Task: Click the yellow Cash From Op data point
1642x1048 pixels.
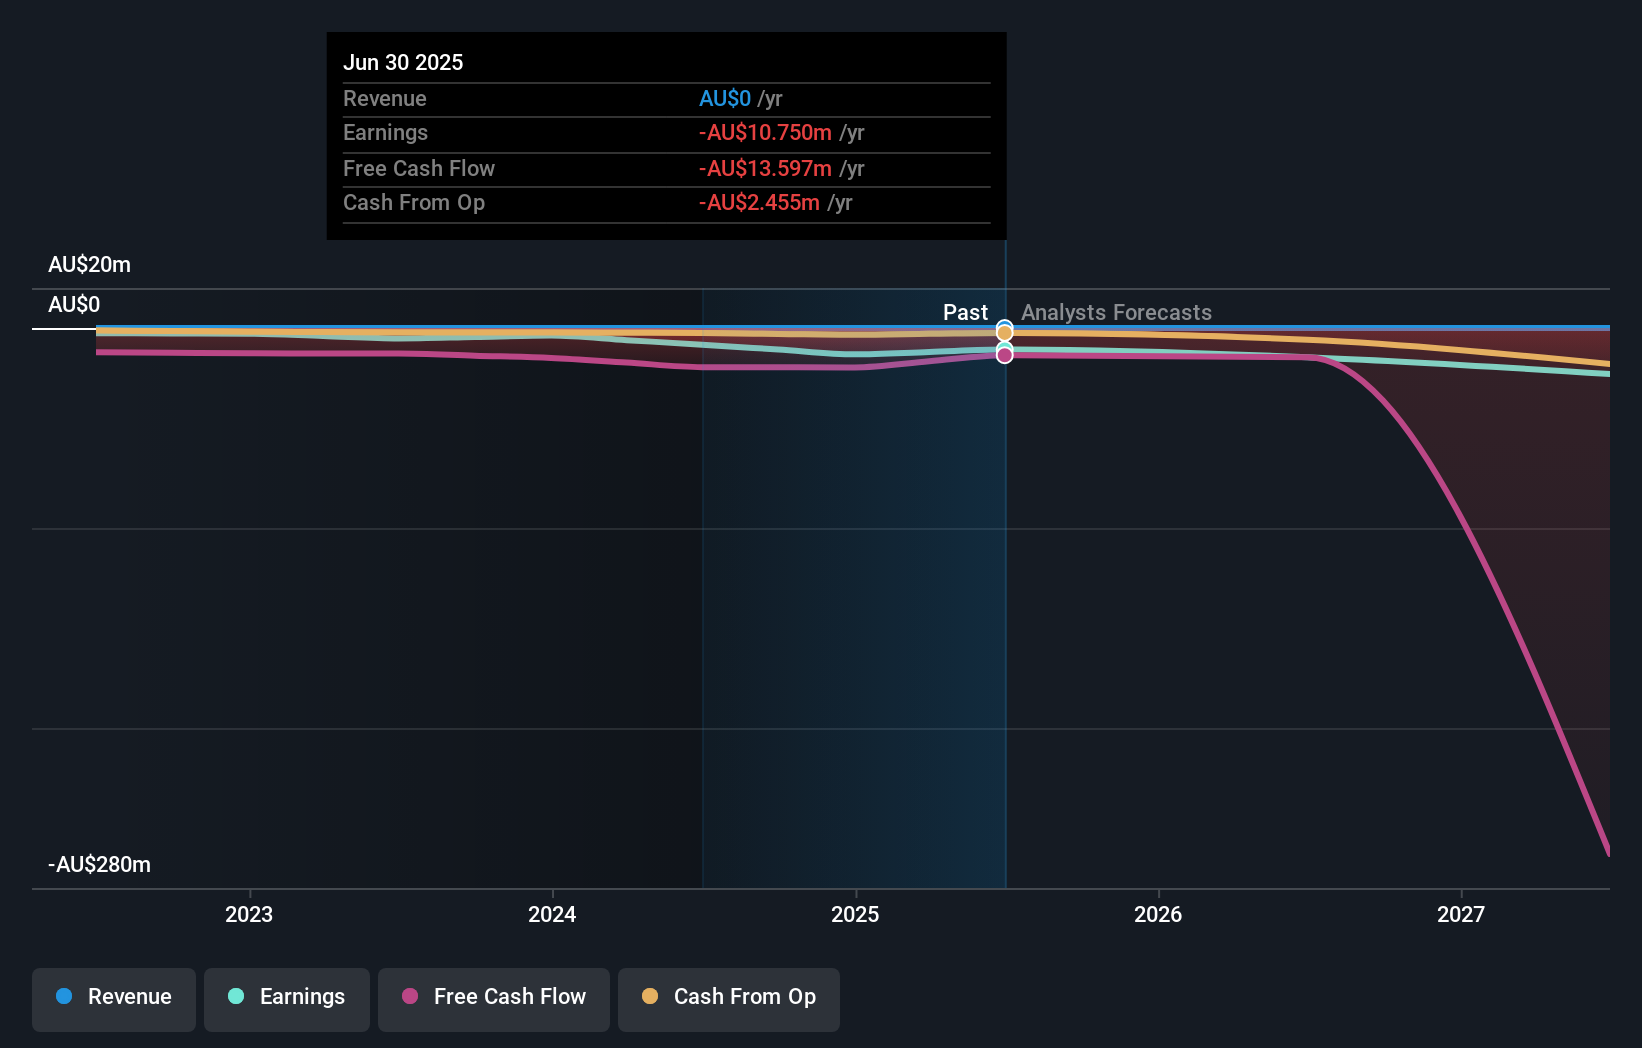Action: [1004, 330]
